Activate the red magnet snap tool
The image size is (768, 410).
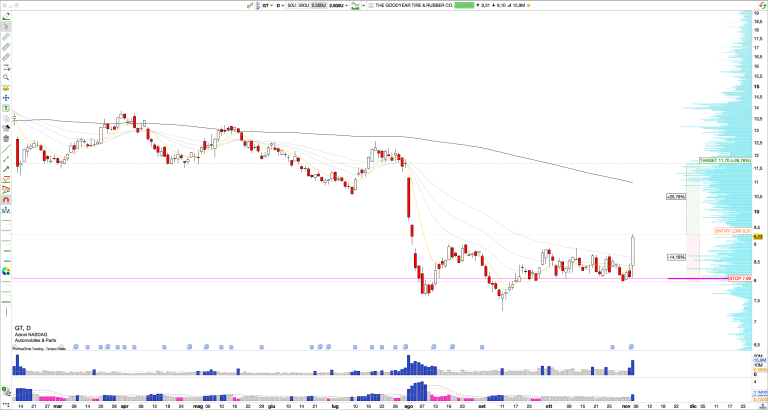point(6,212)
